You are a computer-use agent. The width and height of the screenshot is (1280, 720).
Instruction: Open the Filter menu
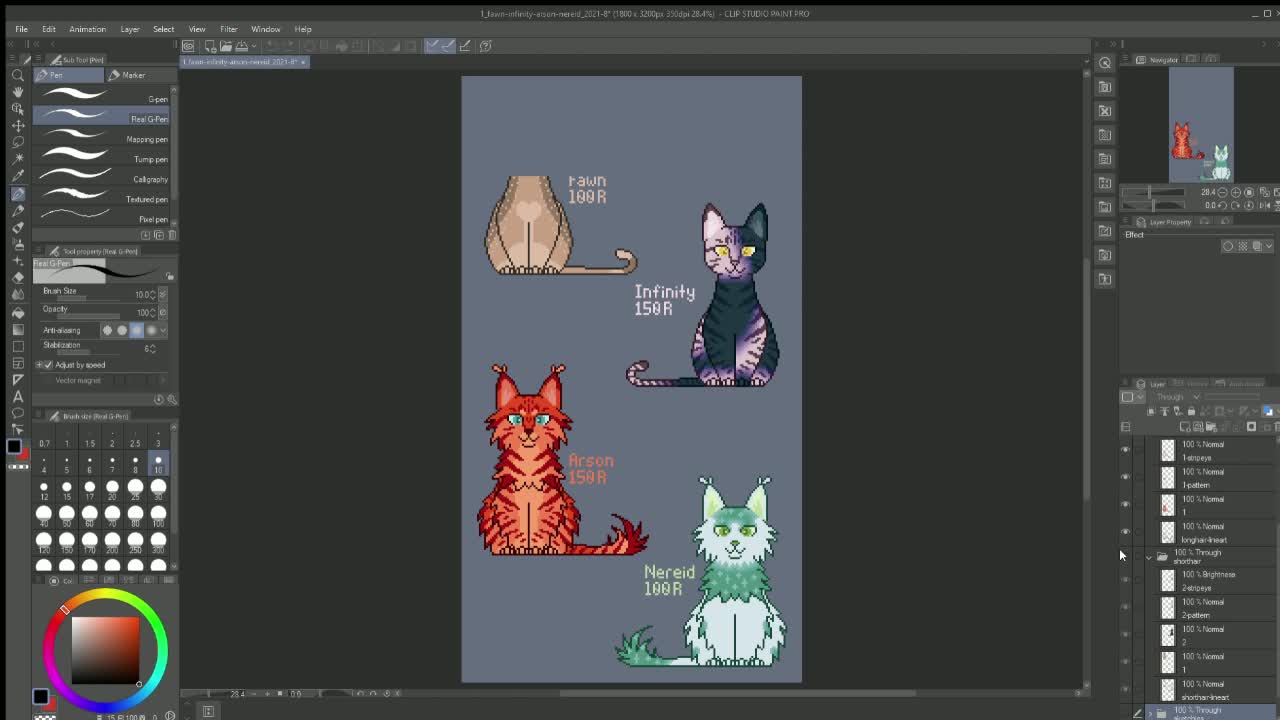(x=229, y=29)
